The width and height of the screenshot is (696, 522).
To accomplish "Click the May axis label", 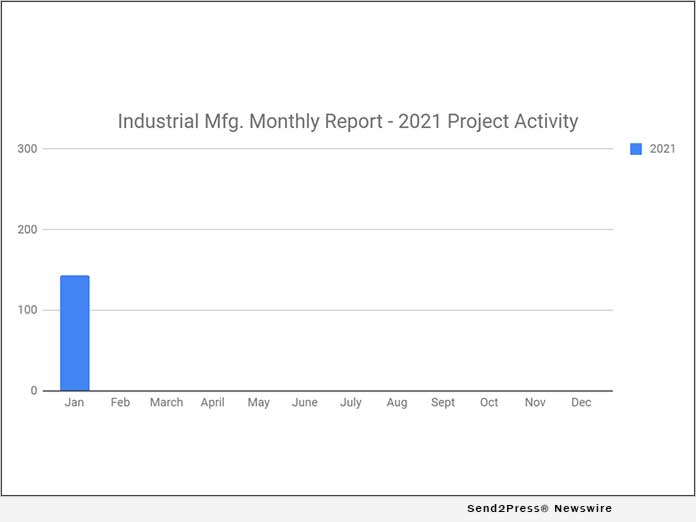I will tap(259, 402).
